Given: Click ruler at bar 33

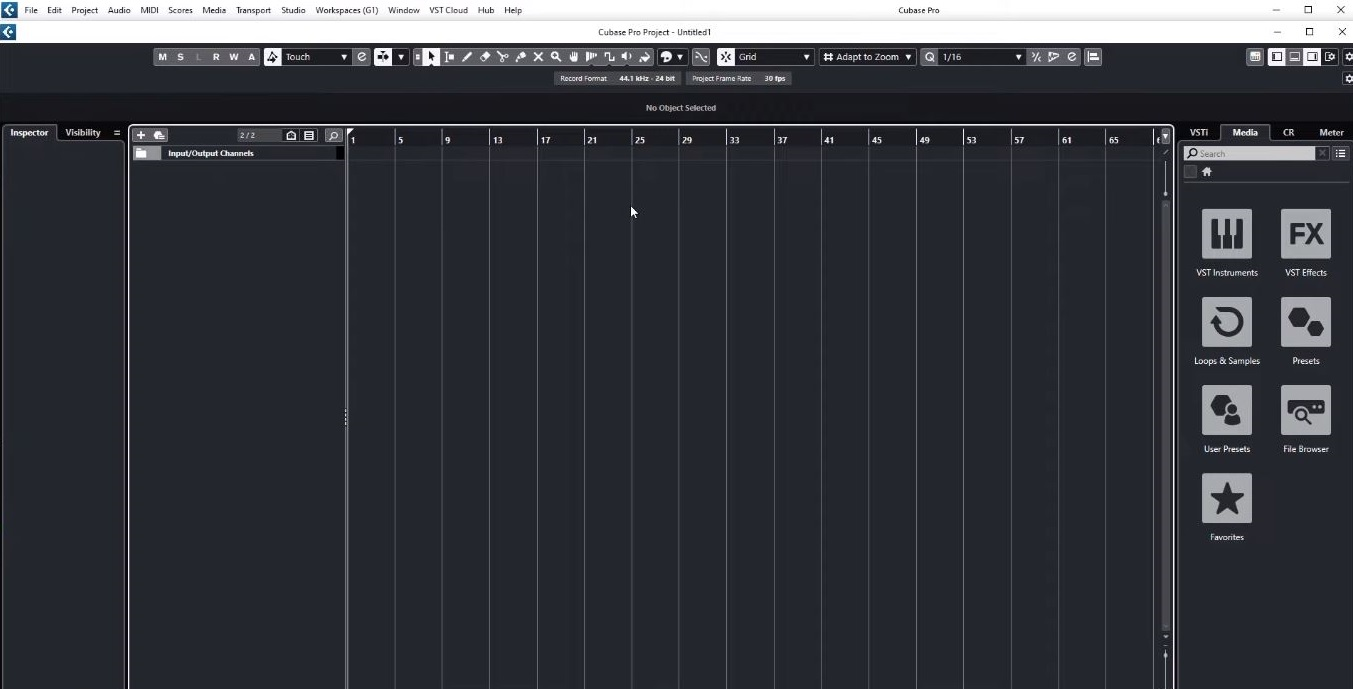Looking at the screenshot, I should [x=734, y=139].
